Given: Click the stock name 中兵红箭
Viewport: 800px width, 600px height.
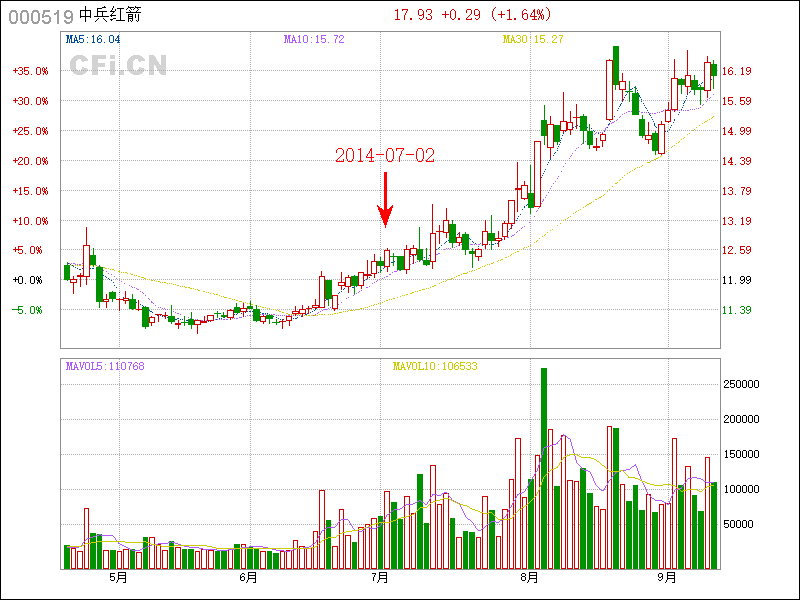Looking at the screenshot, I should click(110, 15).
